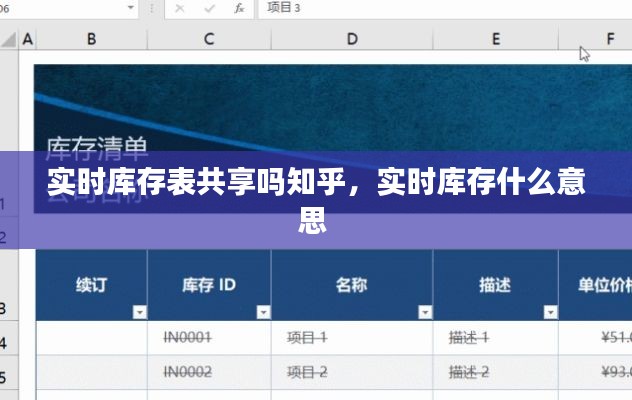Open the Name Box dropdown arrow
This screenshot has height=400, width=632.
click(133, 8)
